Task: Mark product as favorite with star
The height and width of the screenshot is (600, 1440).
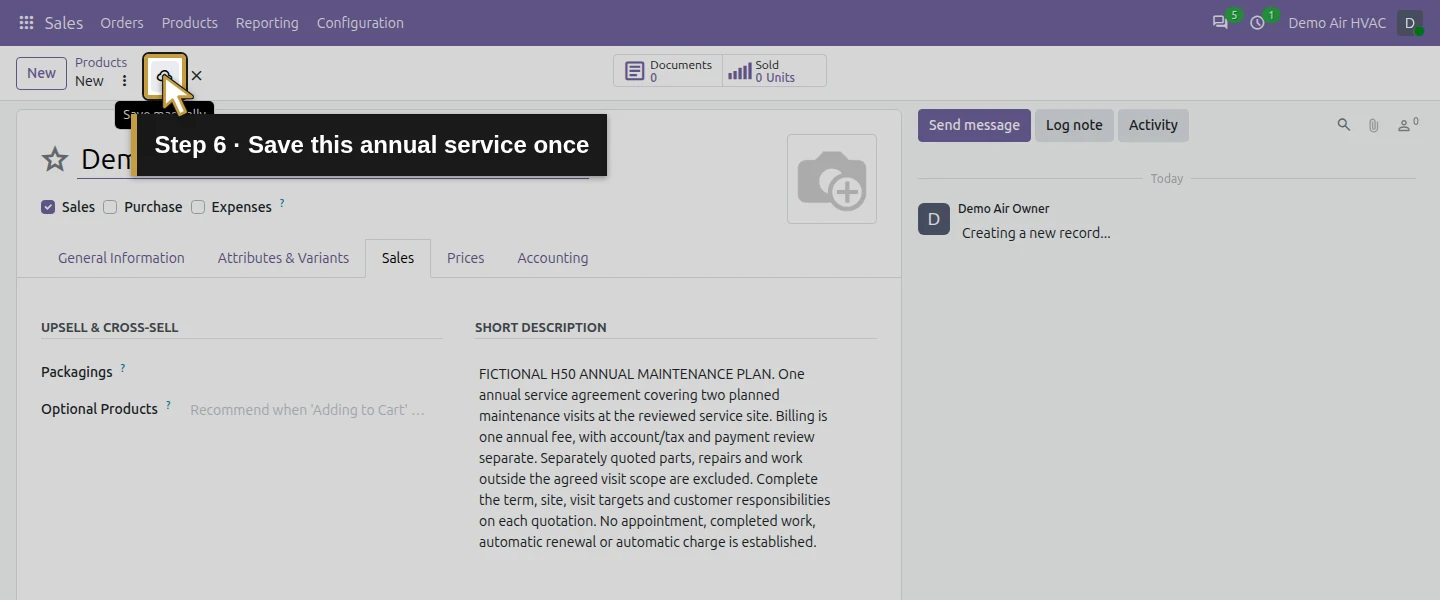Action: pos(55,159)
